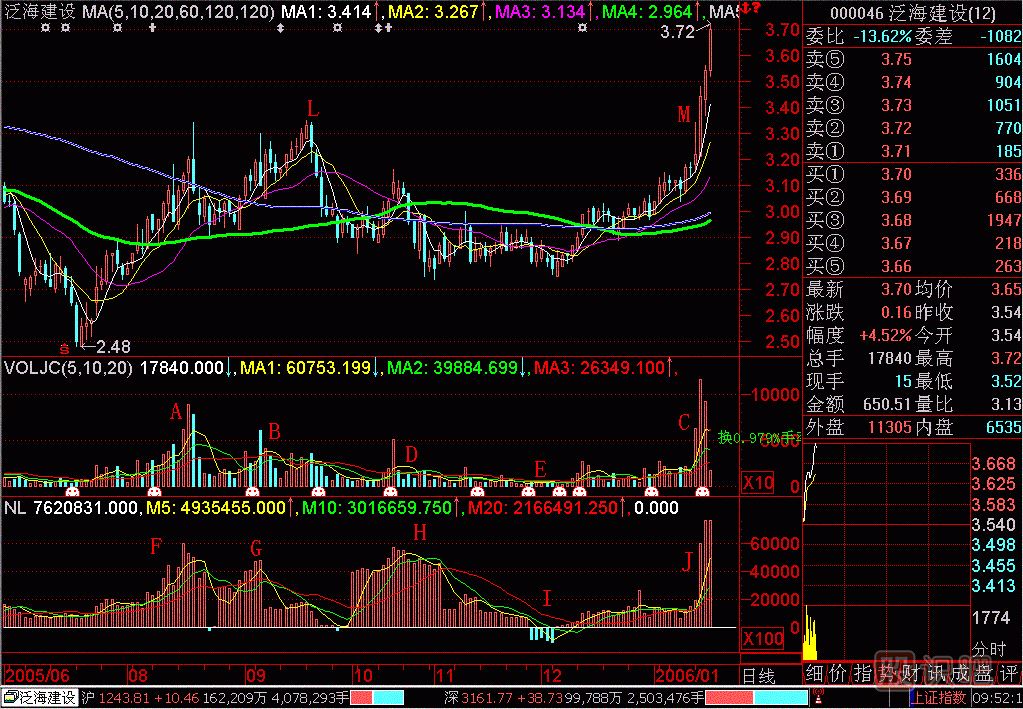Viewport: 1023px width, 709px height.
Task: Click the up-down arrow icon beside the help icon
Action: [x=745, y=8]
